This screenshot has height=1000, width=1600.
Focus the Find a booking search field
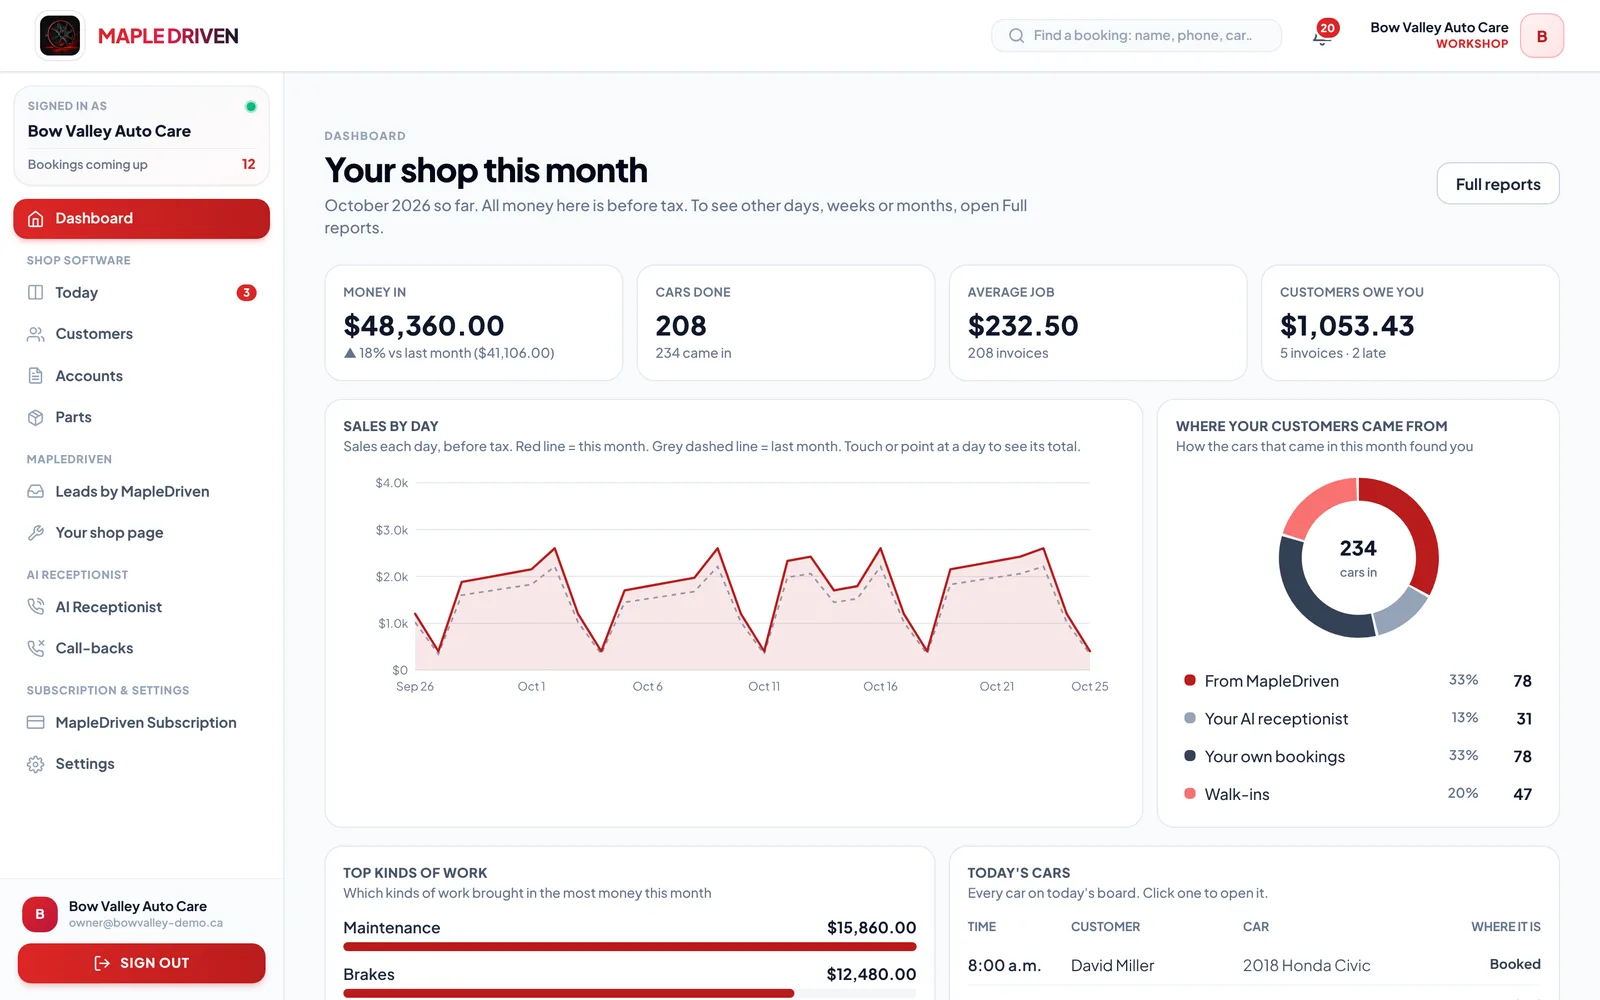coord(1137,36)
